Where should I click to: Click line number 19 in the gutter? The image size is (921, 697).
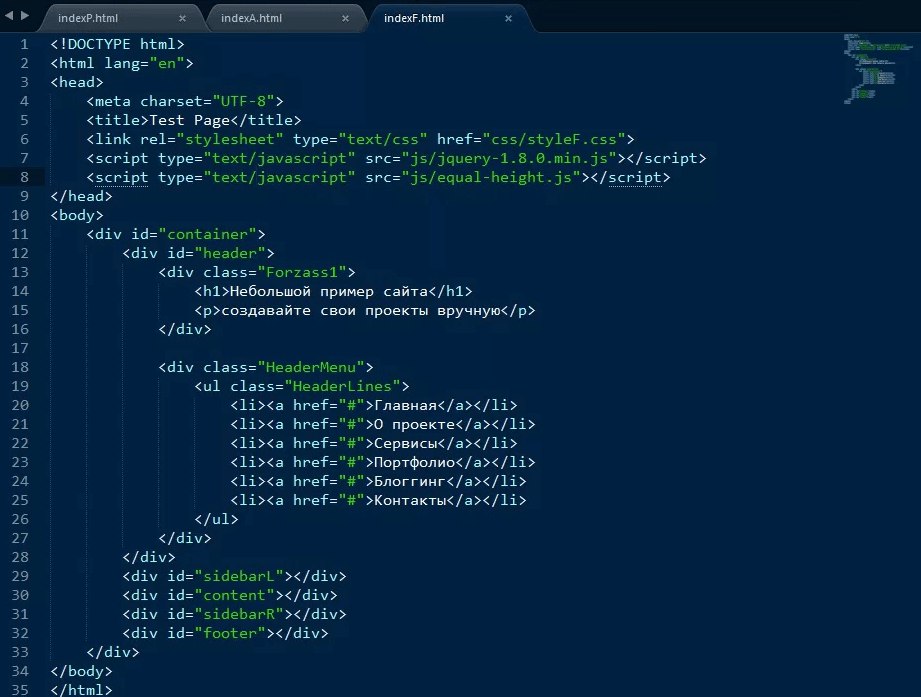click(21, 386)
